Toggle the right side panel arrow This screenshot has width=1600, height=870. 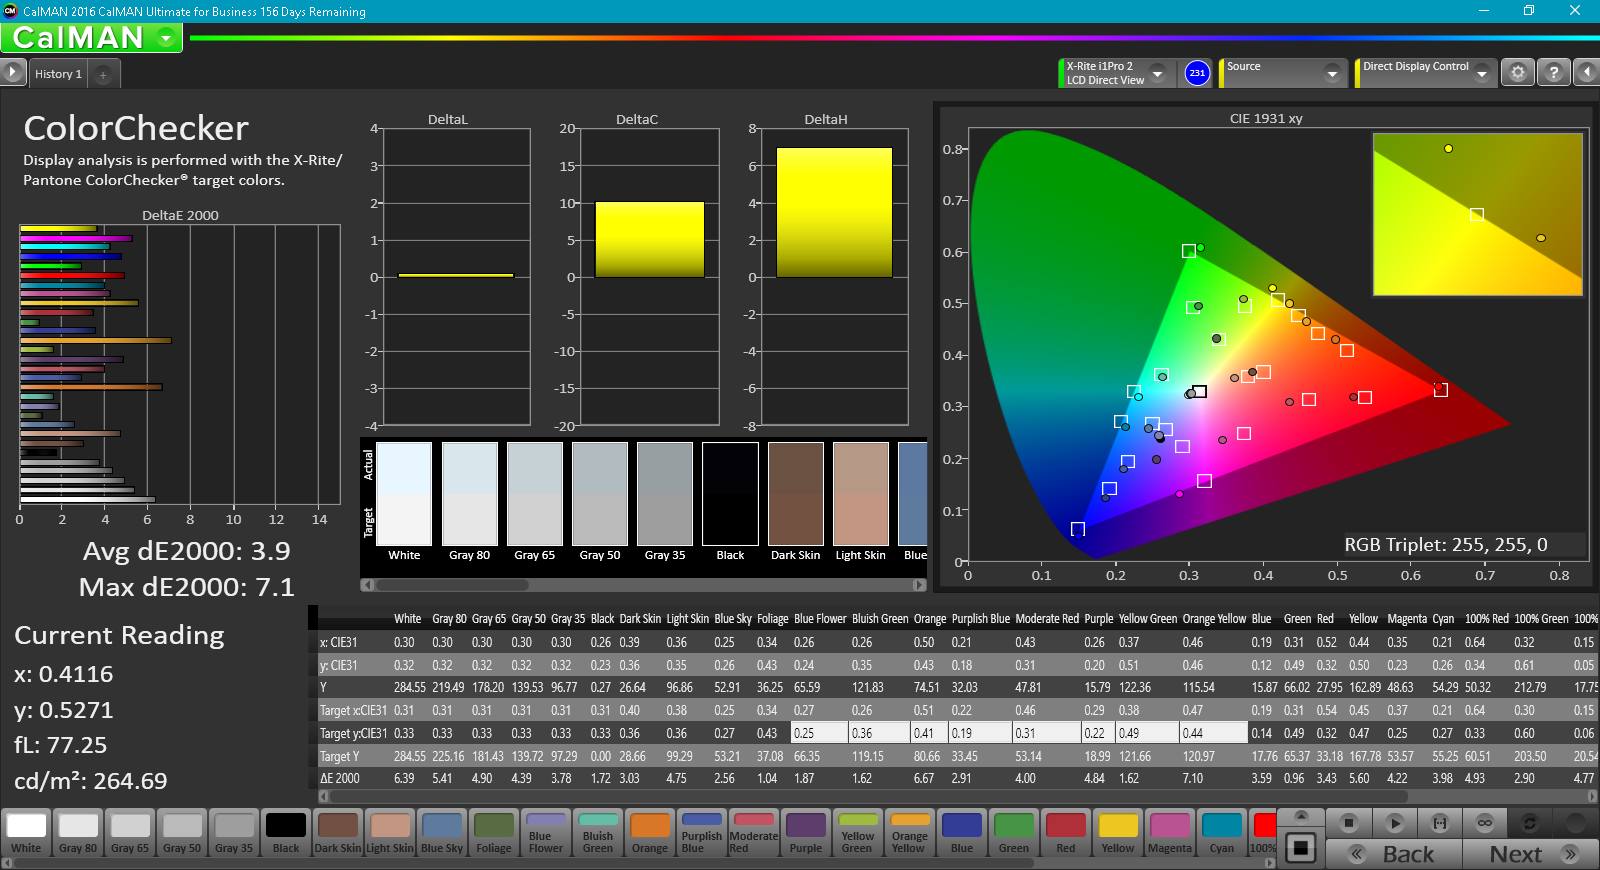click(1587, 73)
